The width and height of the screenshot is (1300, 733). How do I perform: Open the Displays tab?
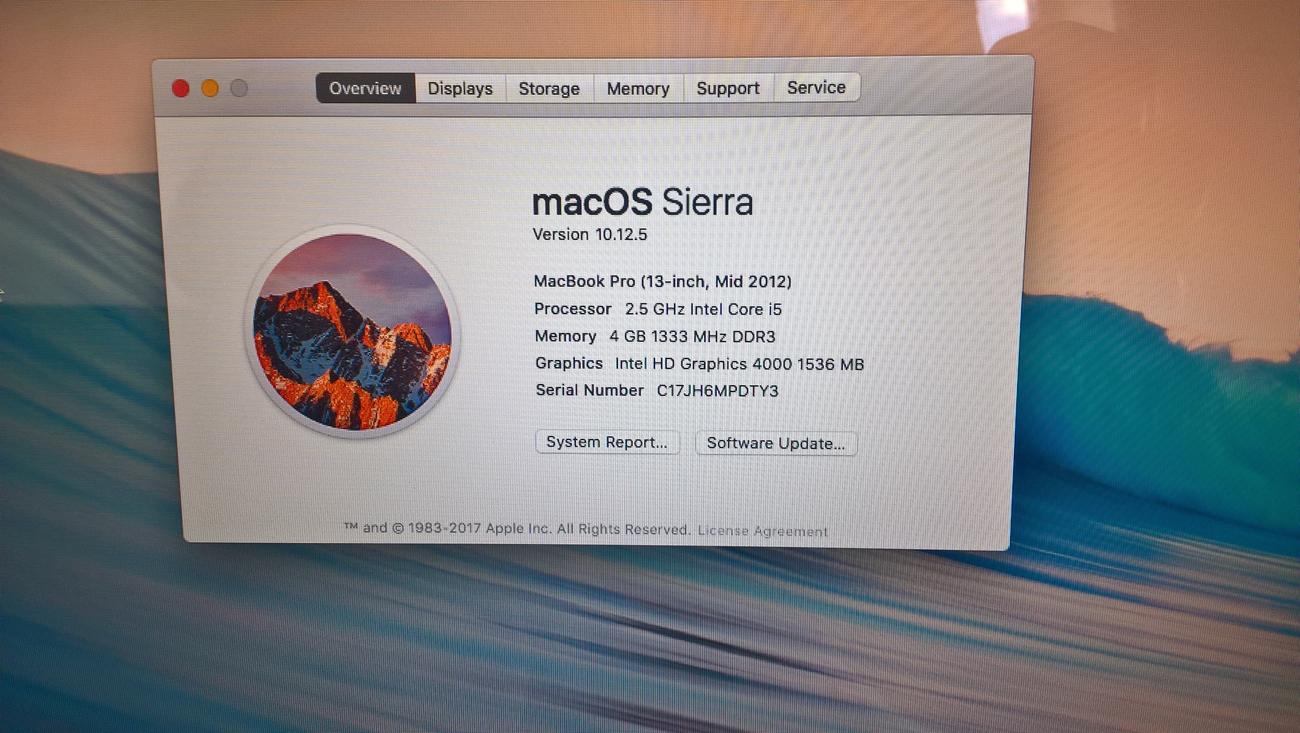pos(460,88)
